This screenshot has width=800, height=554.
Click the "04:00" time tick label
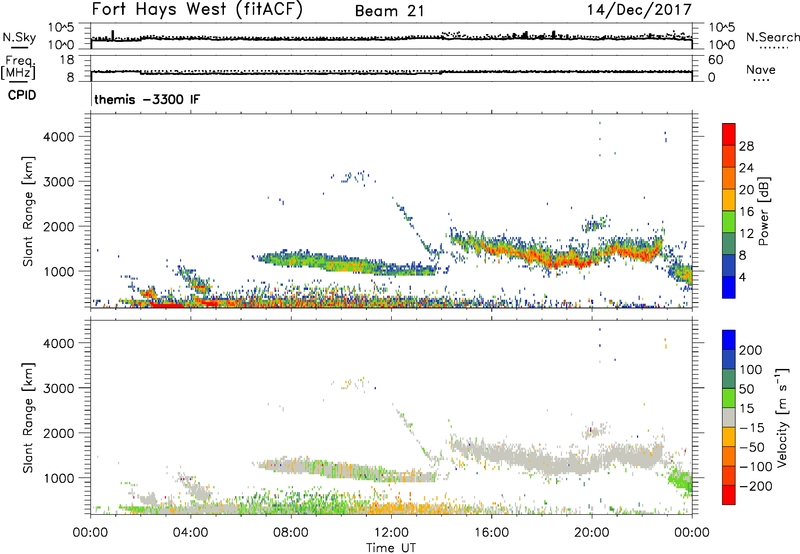(190, 533)
